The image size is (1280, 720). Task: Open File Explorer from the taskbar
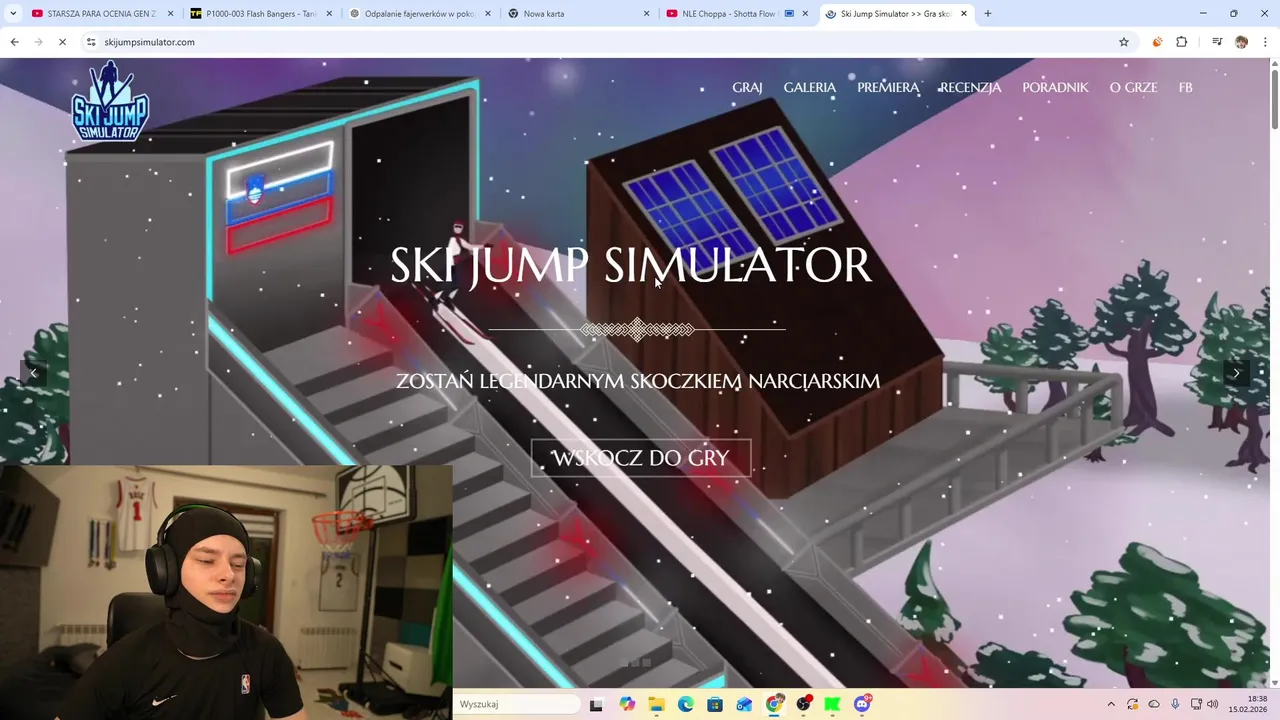click(656, 704)
